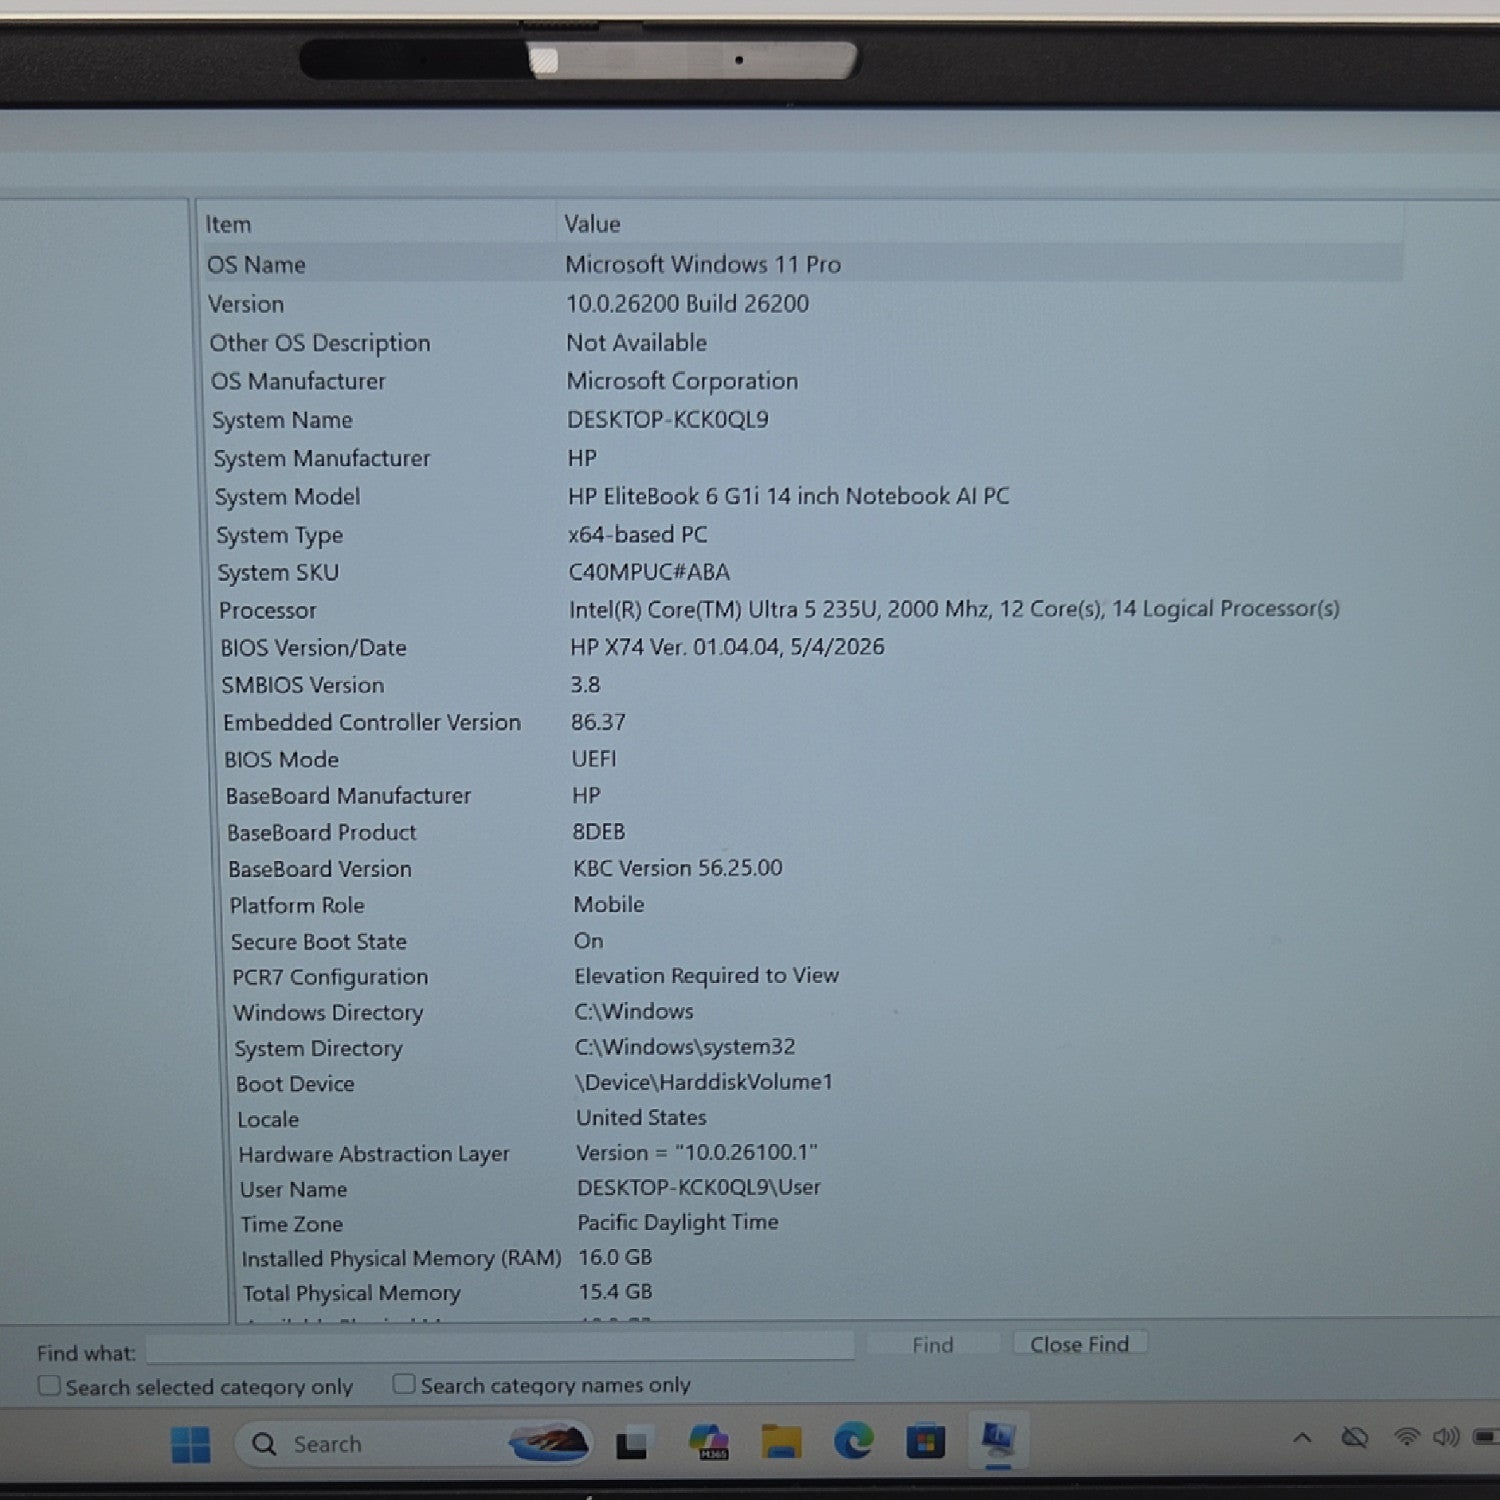
Task: Click the Value column header
Action: 979,224
